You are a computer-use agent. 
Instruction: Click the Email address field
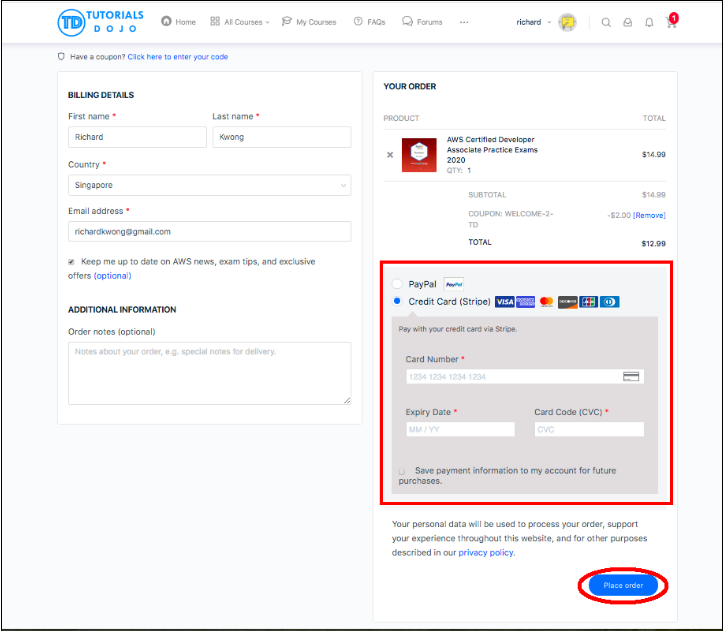[x=210, y=232]
